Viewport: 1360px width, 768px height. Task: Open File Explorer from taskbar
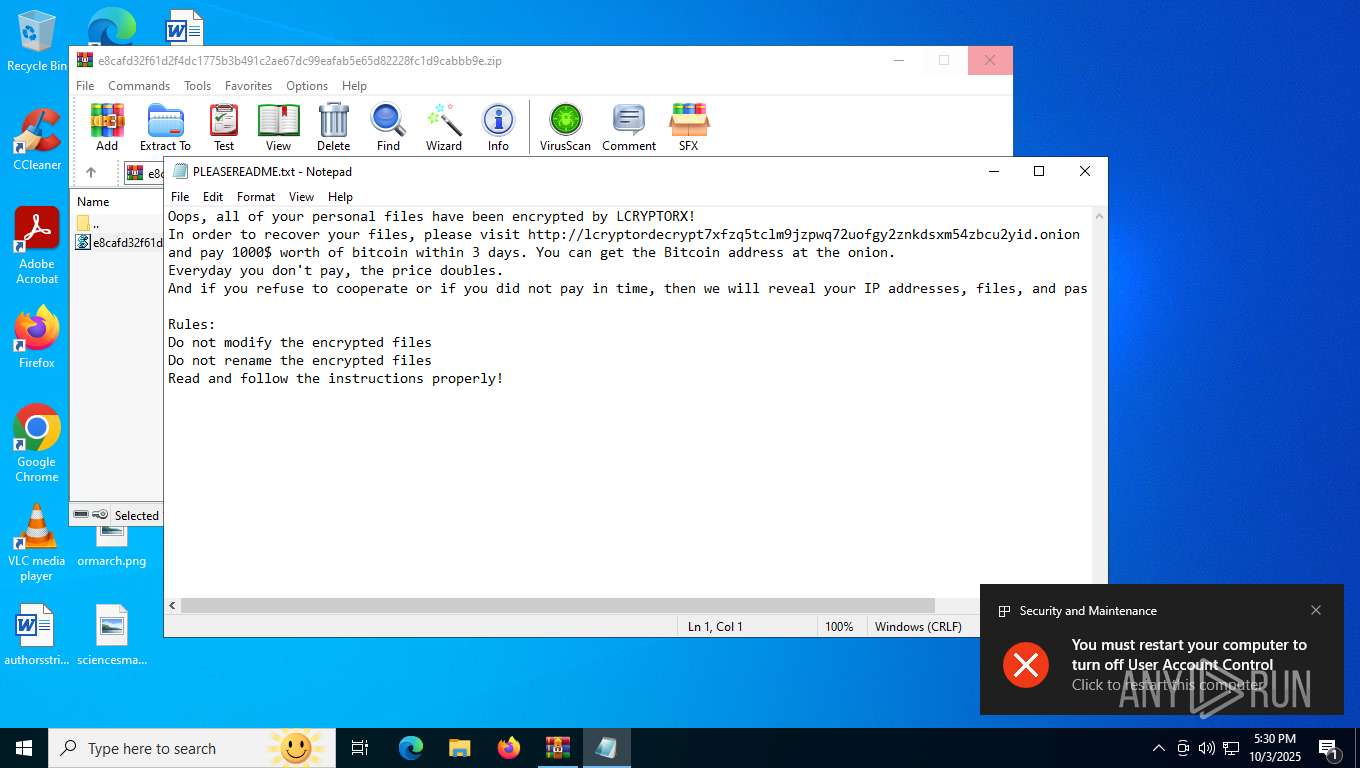(460, 748)
